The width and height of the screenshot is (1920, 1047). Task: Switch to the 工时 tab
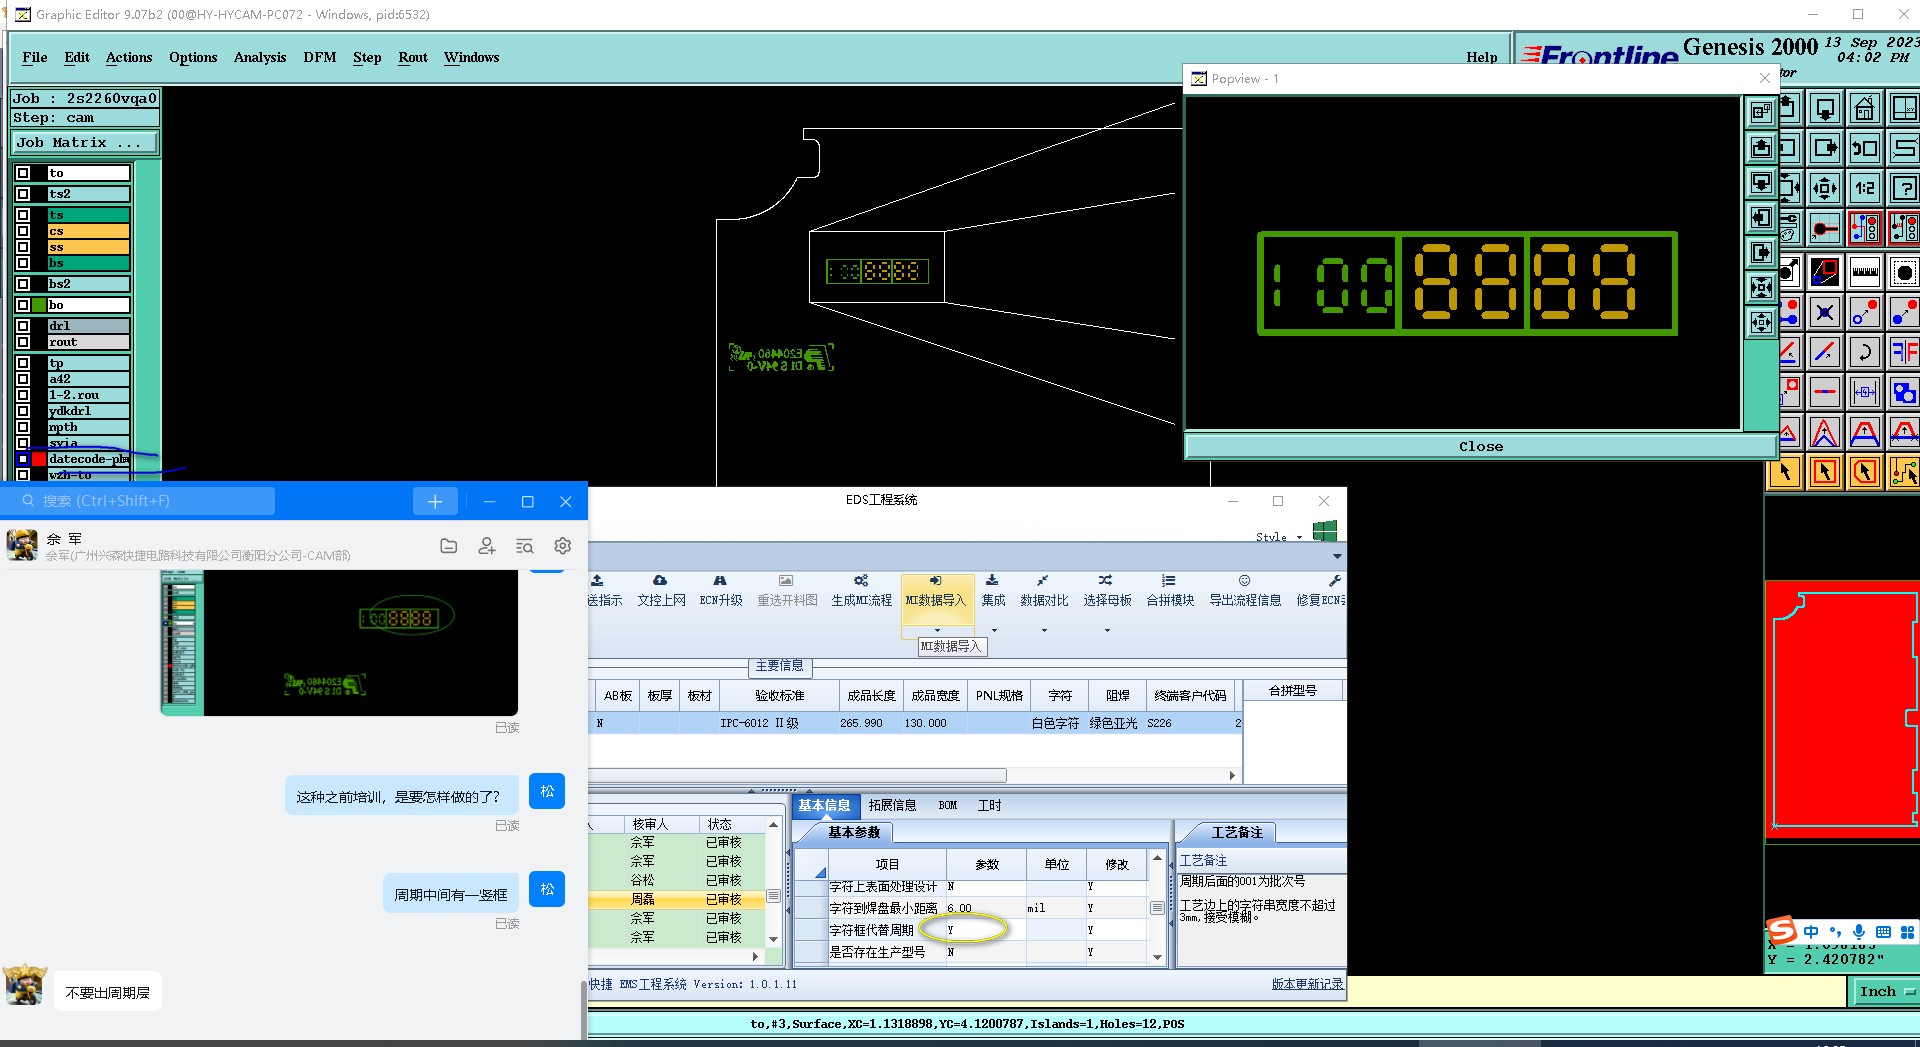click(x=989, y=805)
